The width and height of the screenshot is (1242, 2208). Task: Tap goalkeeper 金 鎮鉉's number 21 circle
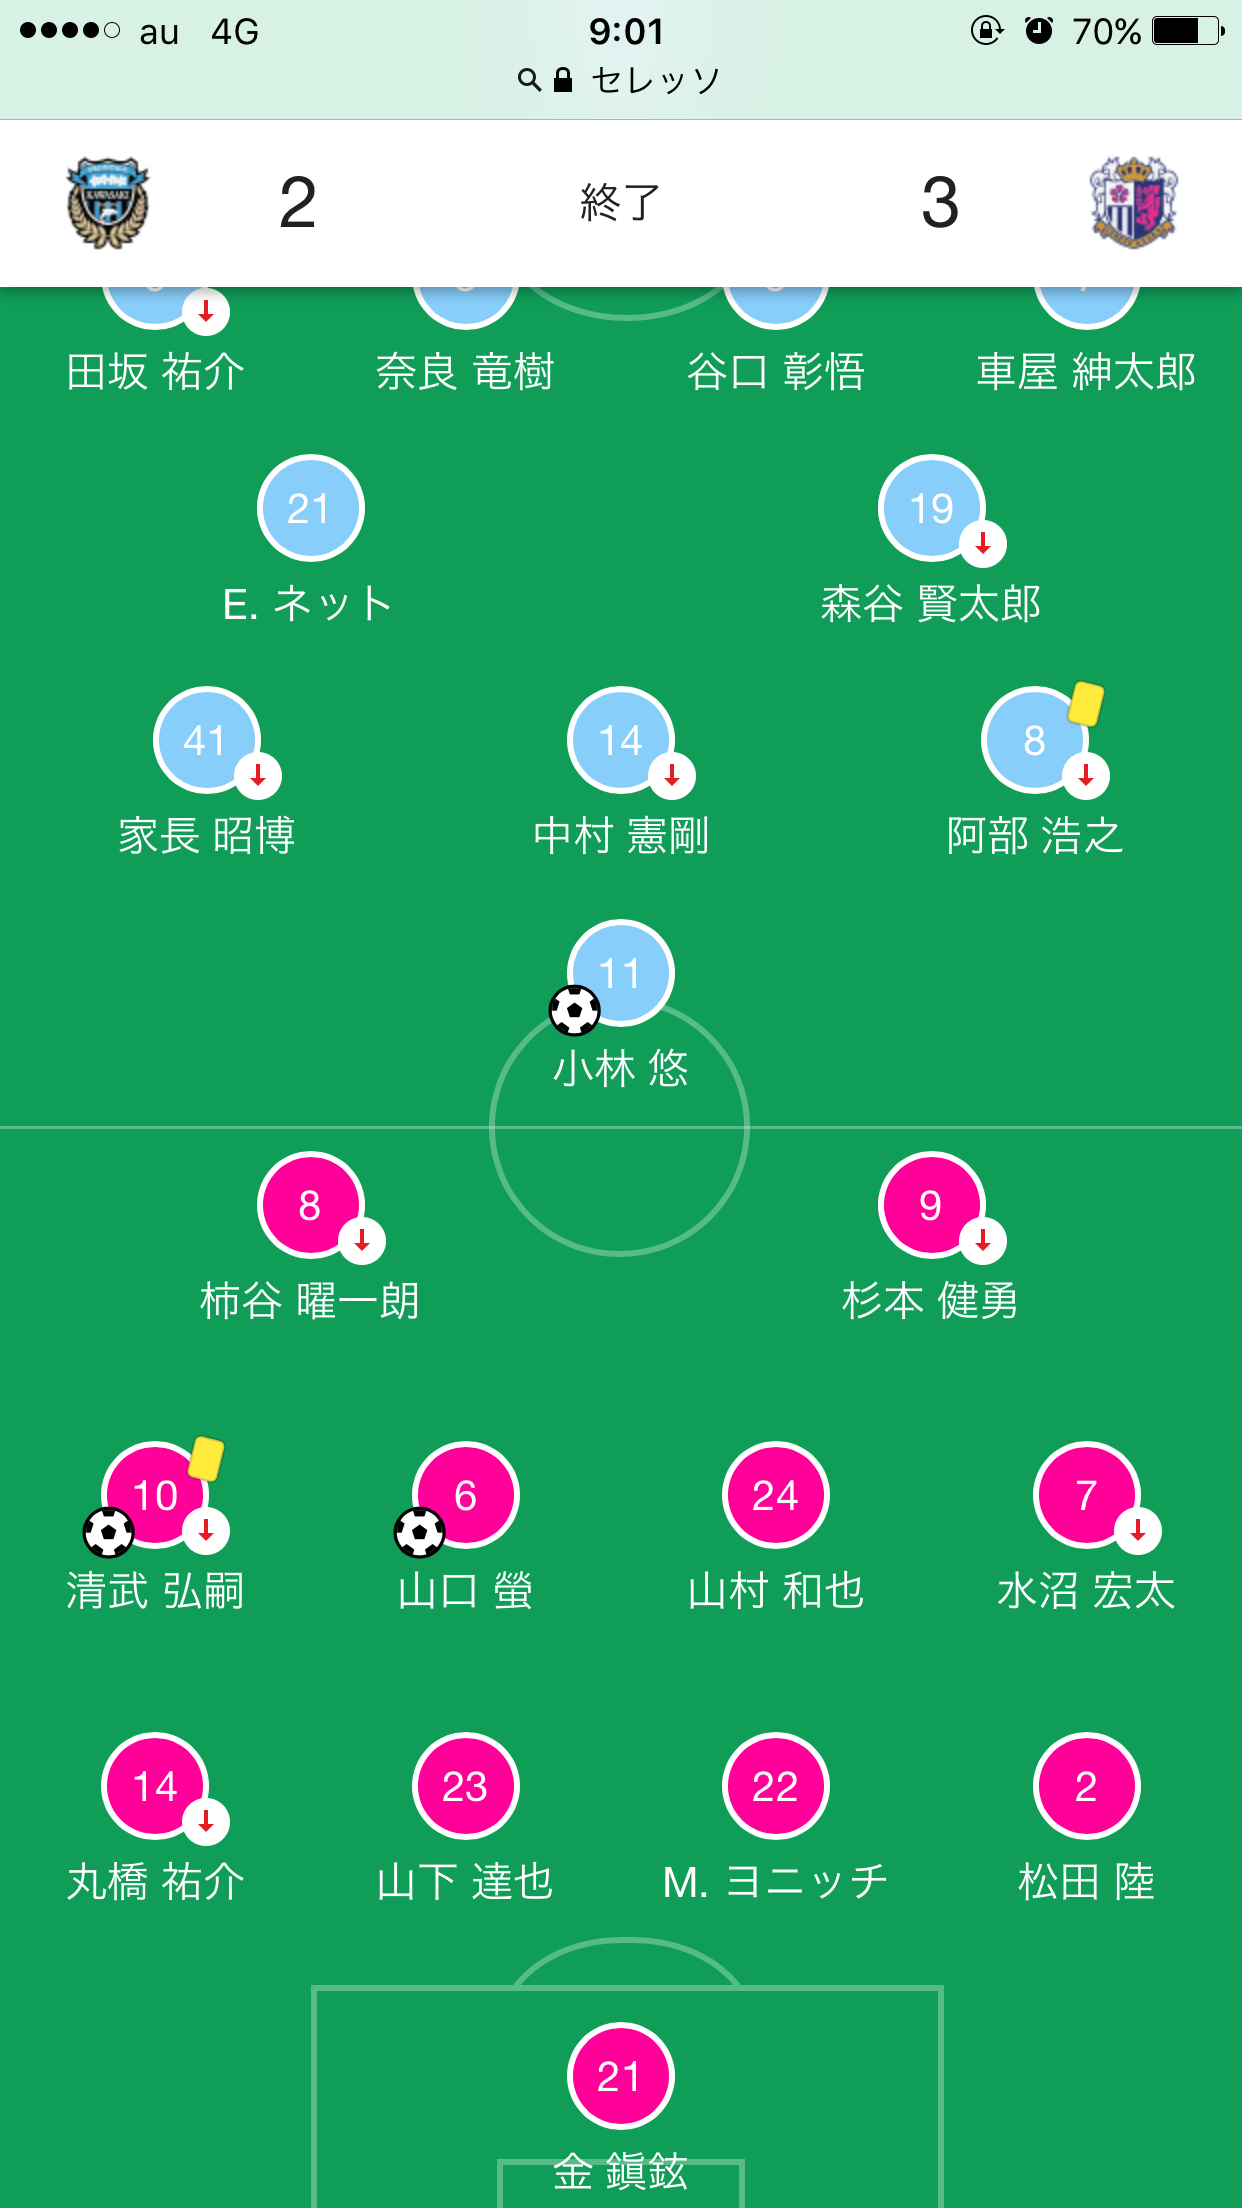[x=620, y=2076]
